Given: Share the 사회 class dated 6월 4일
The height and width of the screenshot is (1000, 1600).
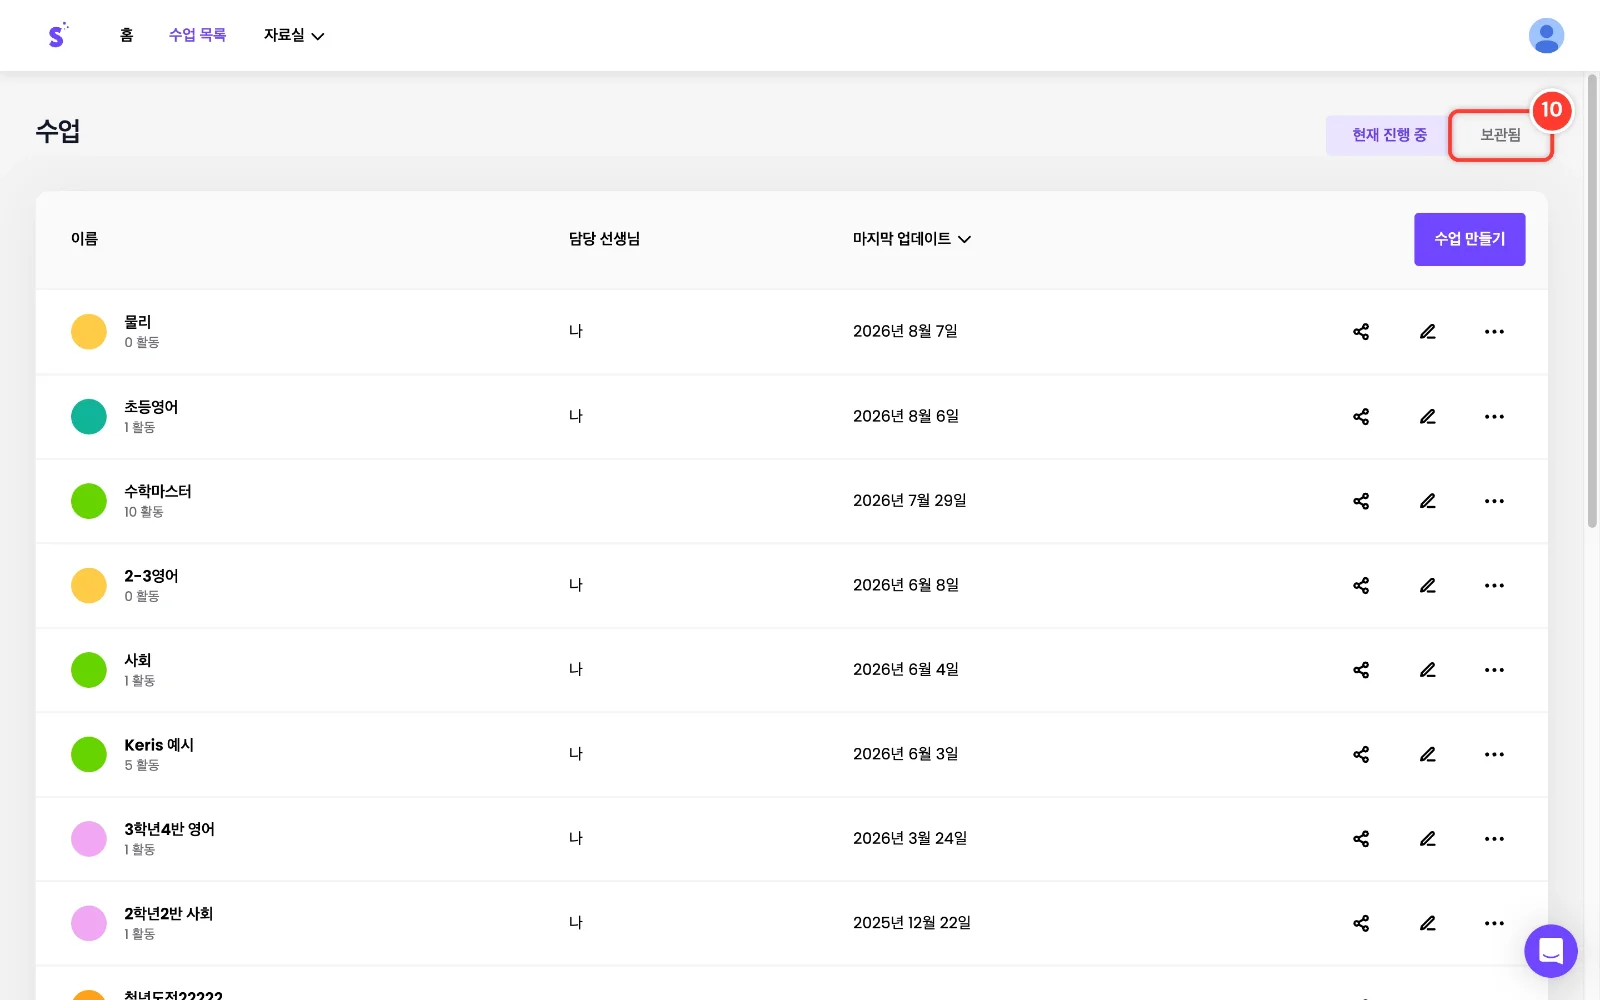Looking at the screenshot, I should [x=1361, y=670].
